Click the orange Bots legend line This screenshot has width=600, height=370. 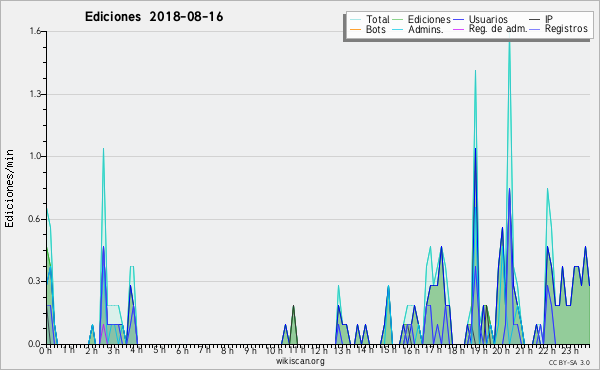point(355,29)
